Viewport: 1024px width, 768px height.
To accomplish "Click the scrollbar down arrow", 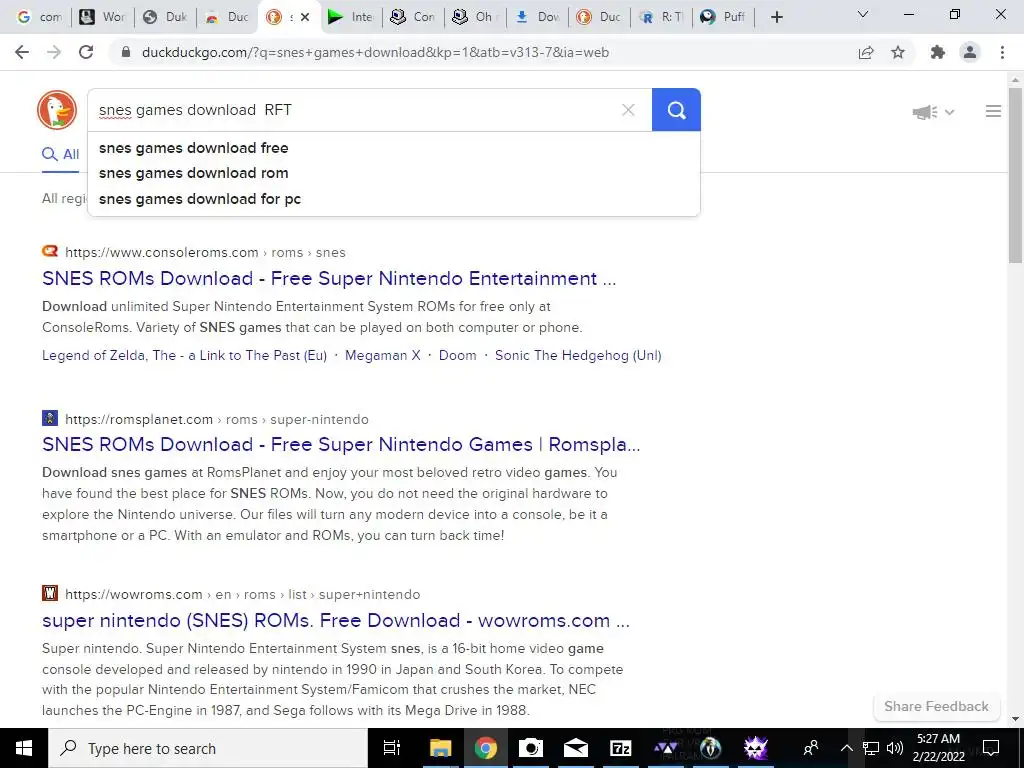I will coord(1015,719).
